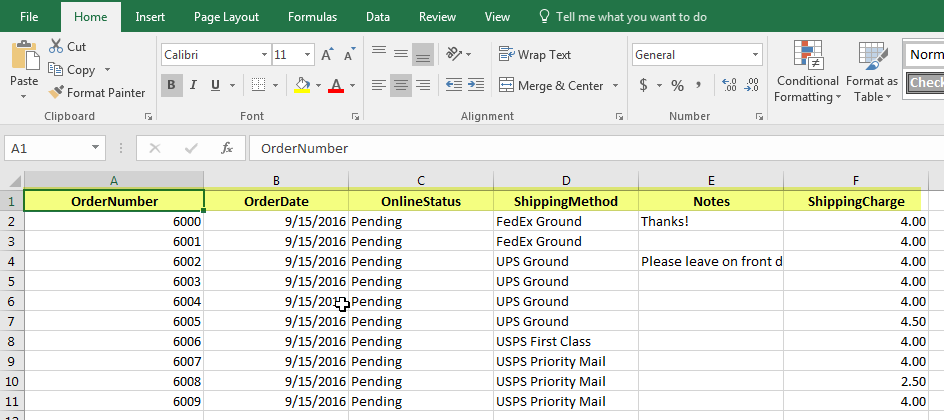Viewport: 944px width, 420px height.
Task: Select row 7 header
Action: tap(11, 321)
